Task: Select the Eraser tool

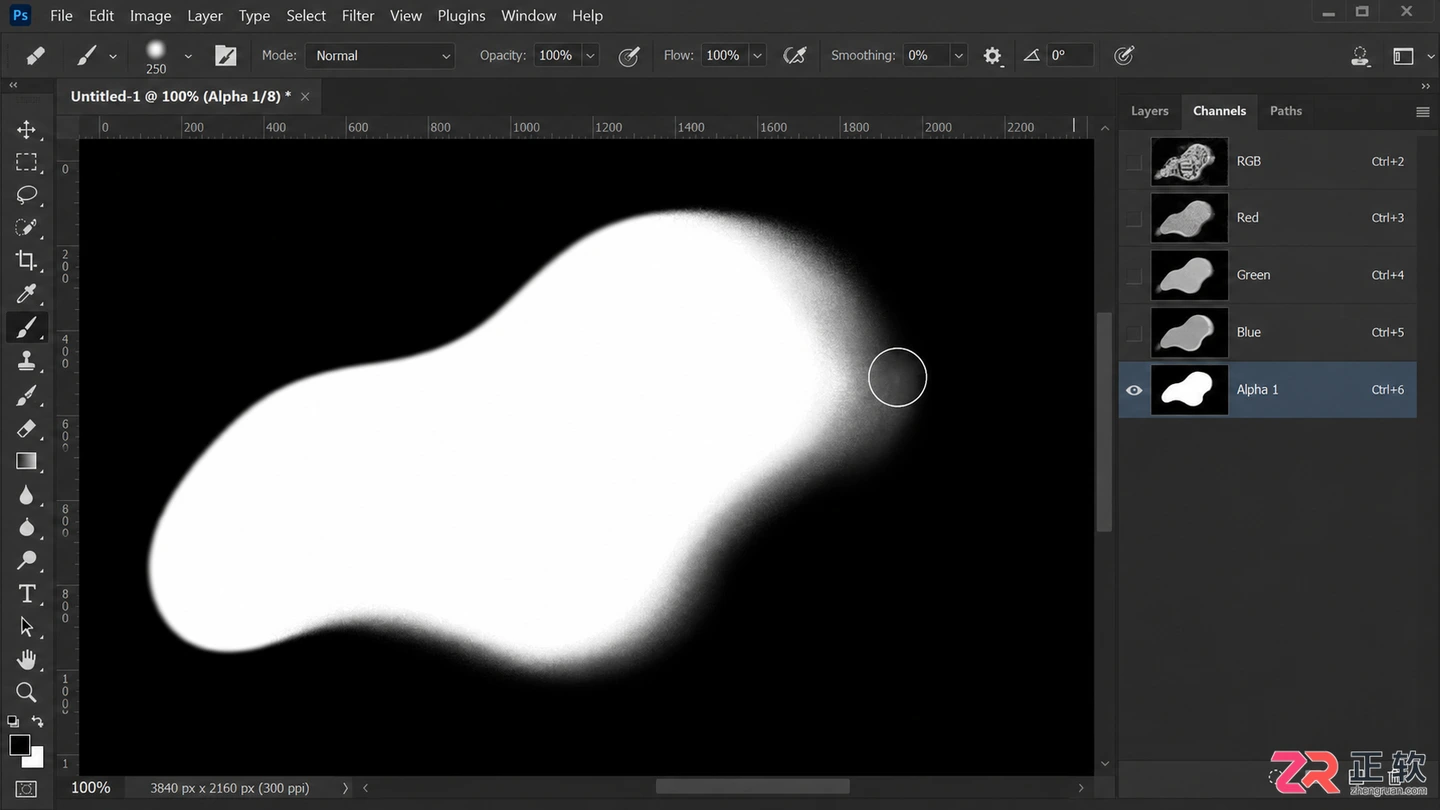Action: pyautogui.click(x=27, y=428)
